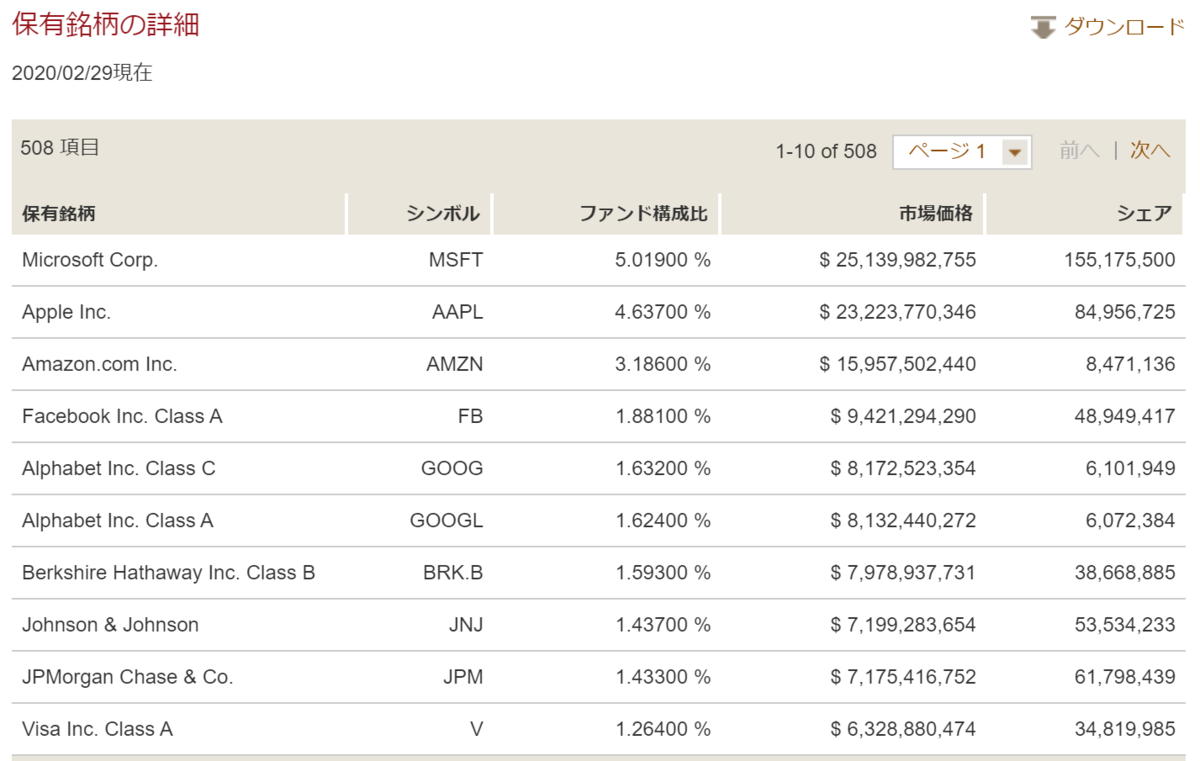Viewport: 1200px width, 761px height.
Task: Go to next page with 次へ
Action: (1150, 151)
